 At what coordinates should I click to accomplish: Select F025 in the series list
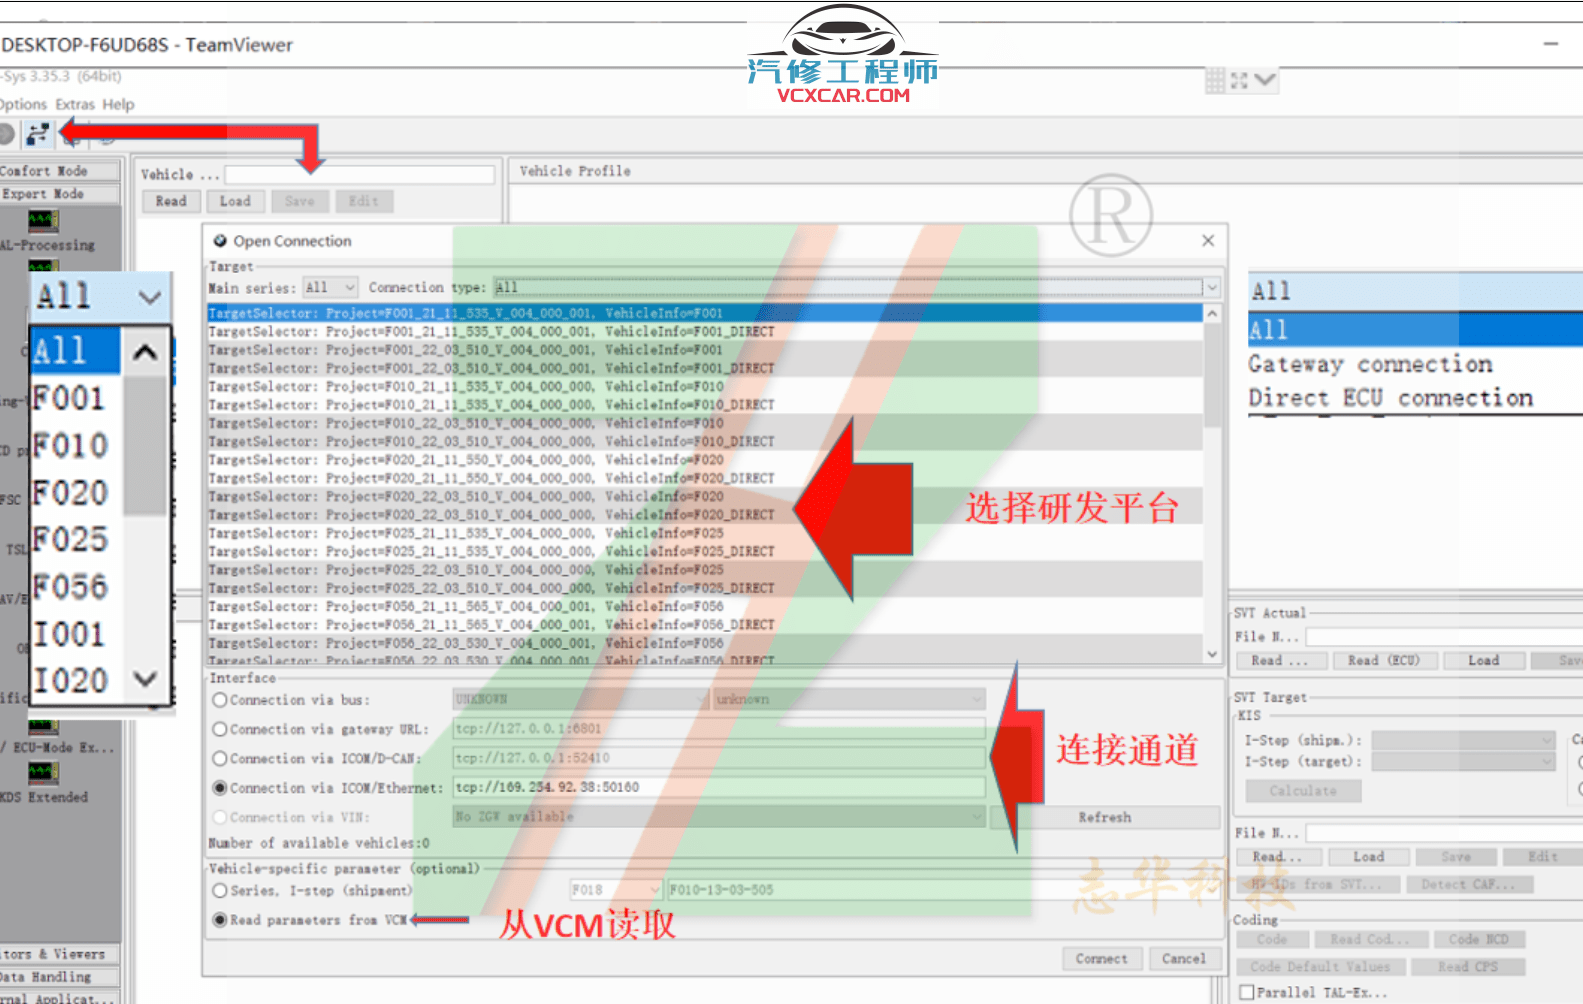76,540
